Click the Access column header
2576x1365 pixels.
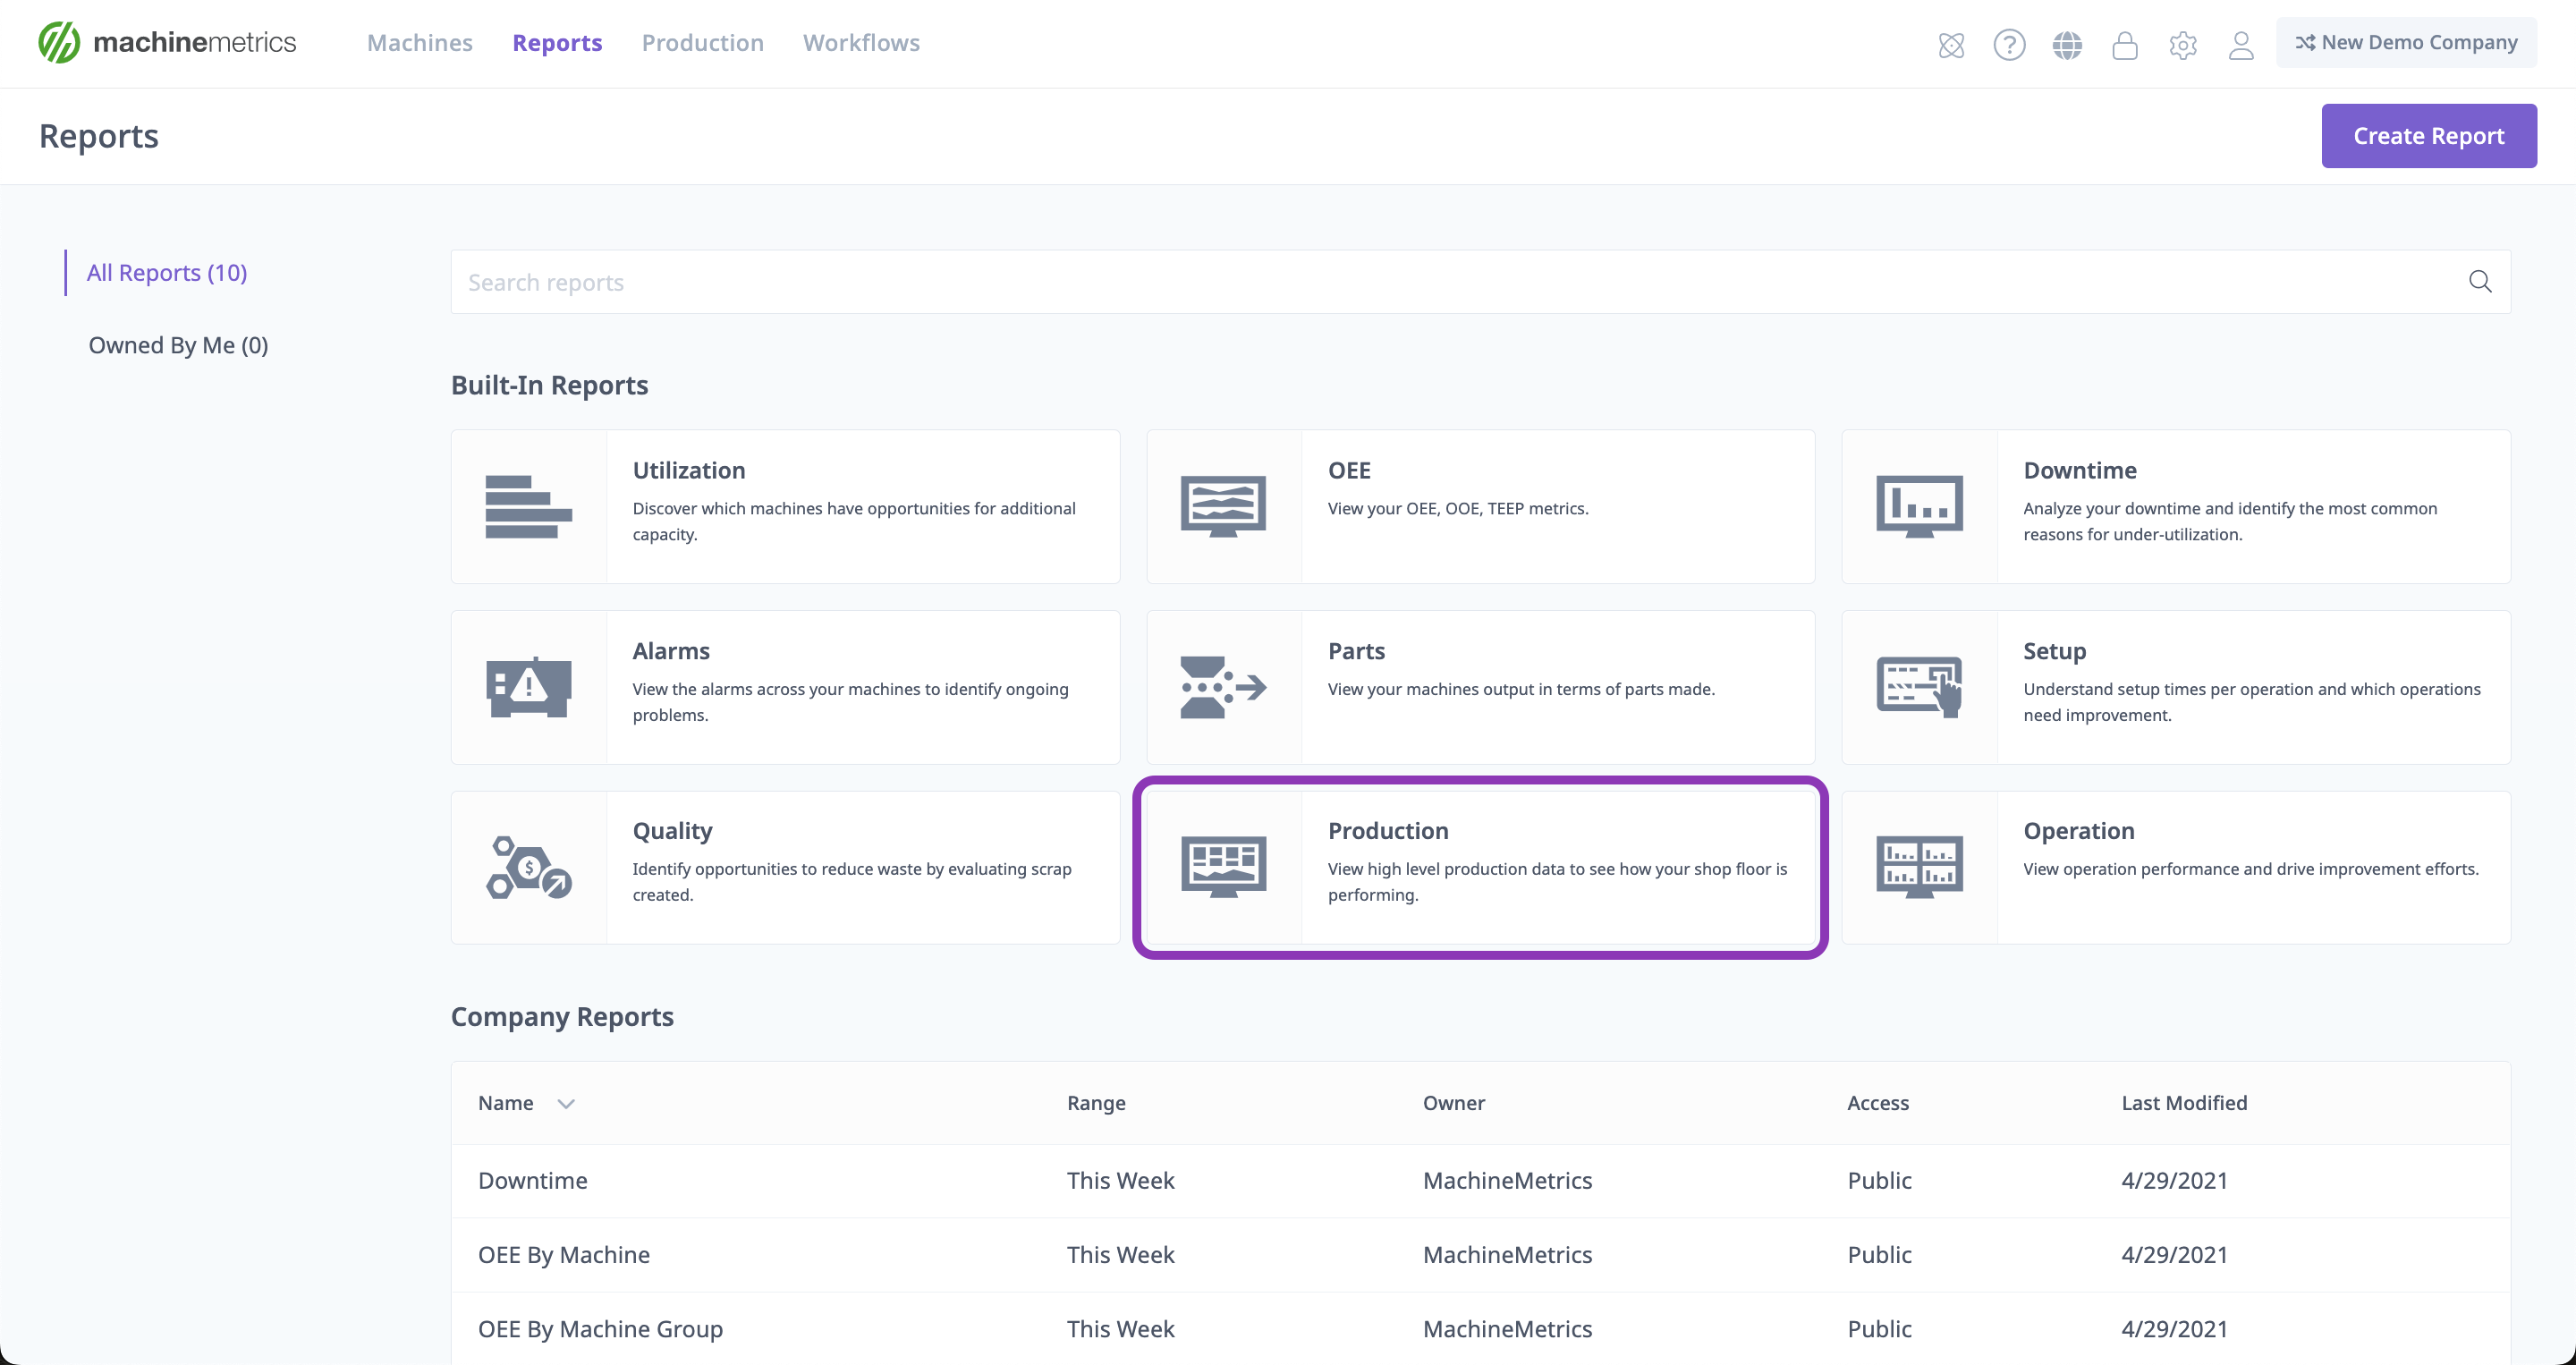point(1877,1103)
